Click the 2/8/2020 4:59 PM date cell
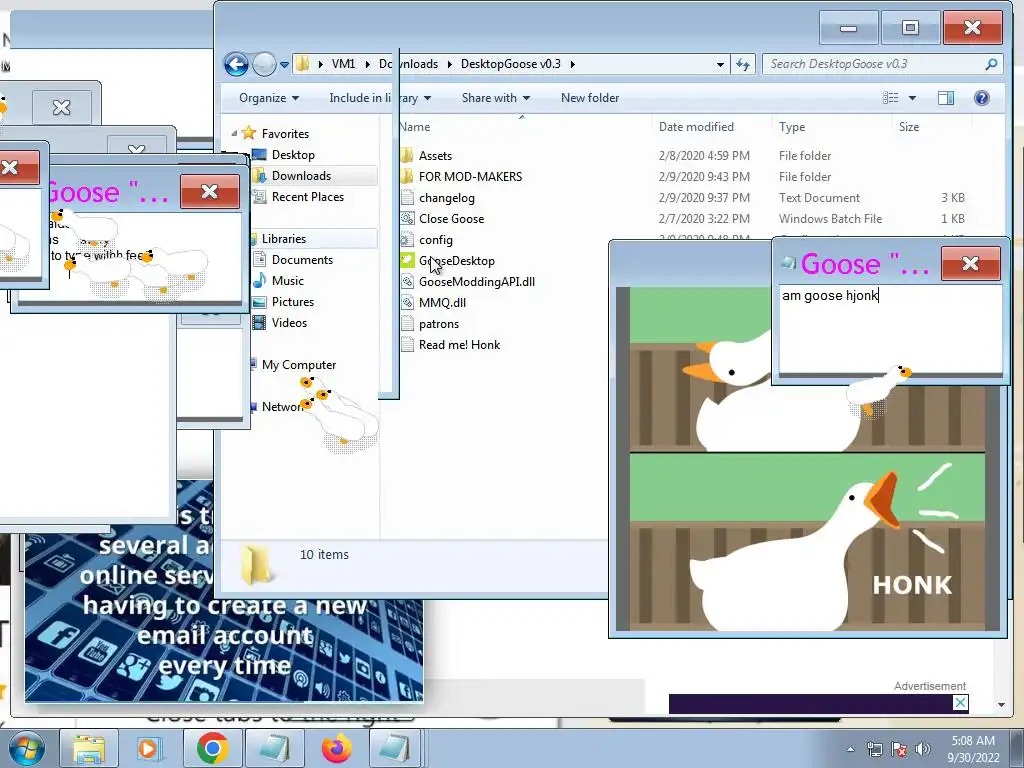The width and height of the screenshot is (1024, 768). click(x=704, y=155)
